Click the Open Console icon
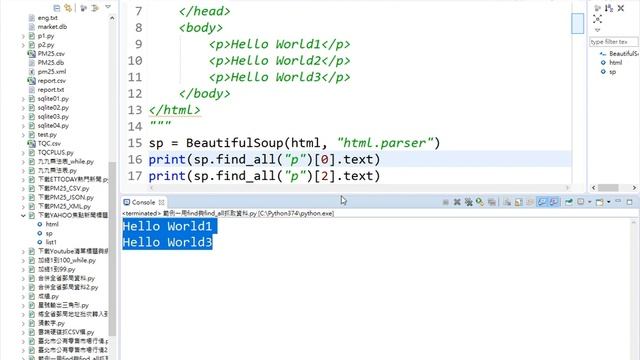 pos(600,202)
